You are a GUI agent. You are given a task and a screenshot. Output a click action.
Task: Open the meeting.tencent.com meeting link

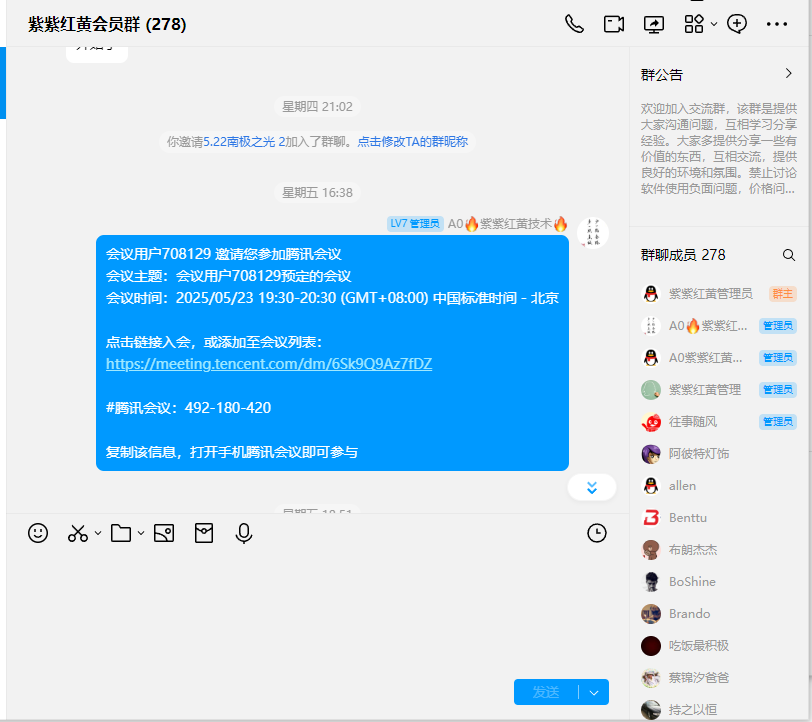(269, 364)
